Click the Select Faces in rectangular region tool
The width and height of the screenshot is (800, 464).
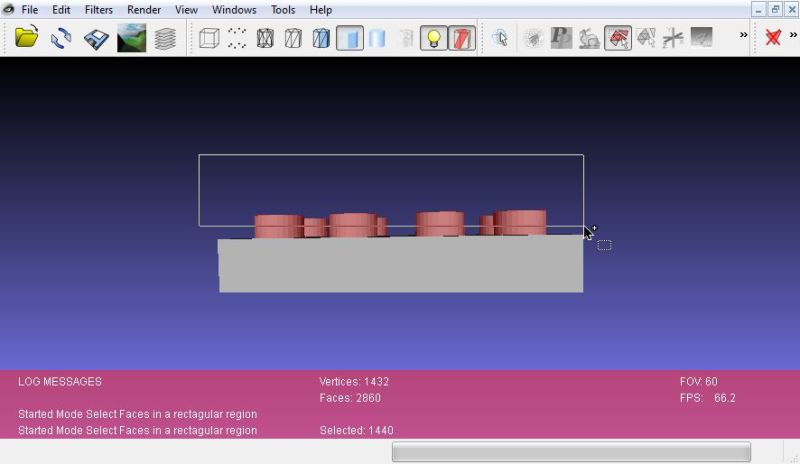(x=617, y=38)
